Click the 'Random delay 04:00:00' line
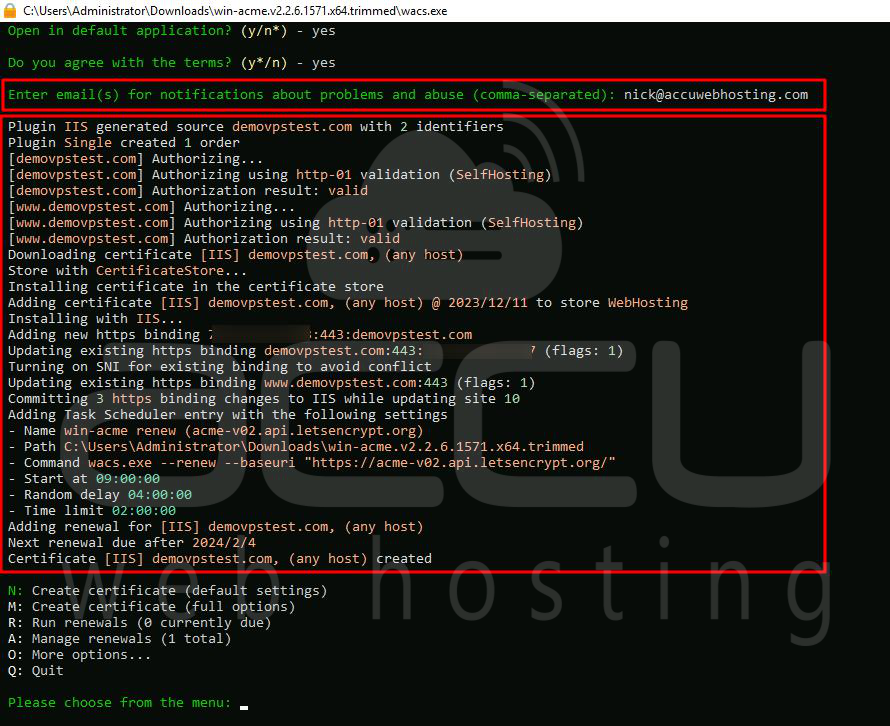Image resolution: width=890 pixels, height=726 pixels. coord(99,495)
